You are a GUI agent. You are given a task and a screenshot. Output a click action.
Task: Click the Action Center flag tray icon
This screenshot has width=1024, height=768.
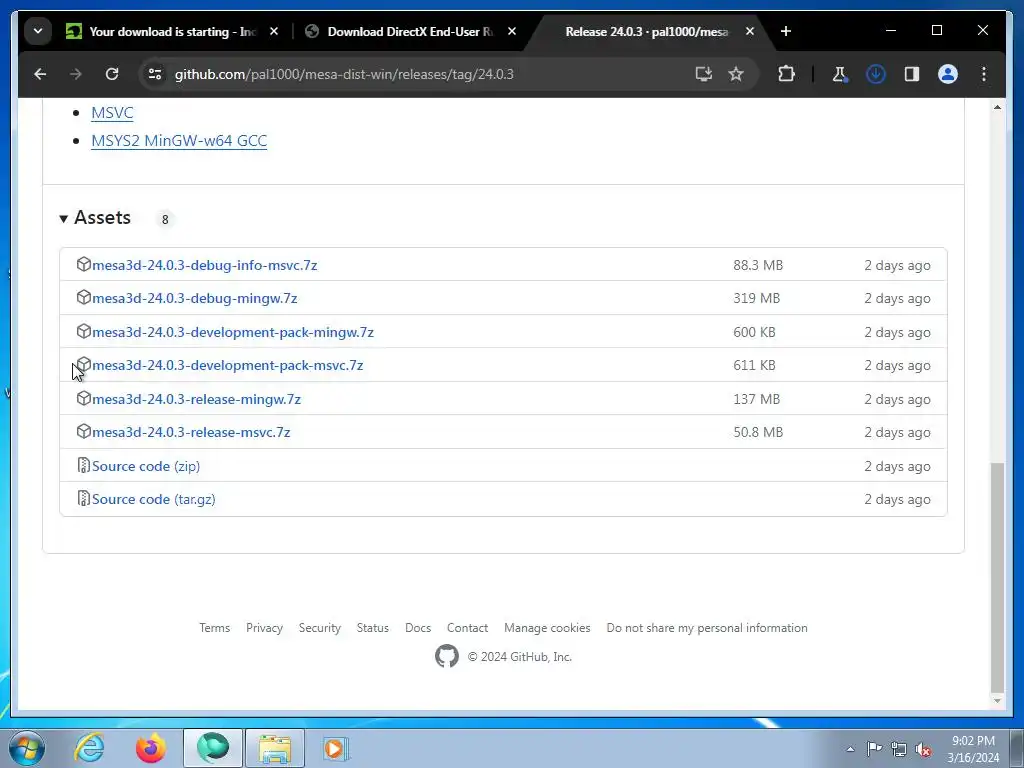(874, 749)
